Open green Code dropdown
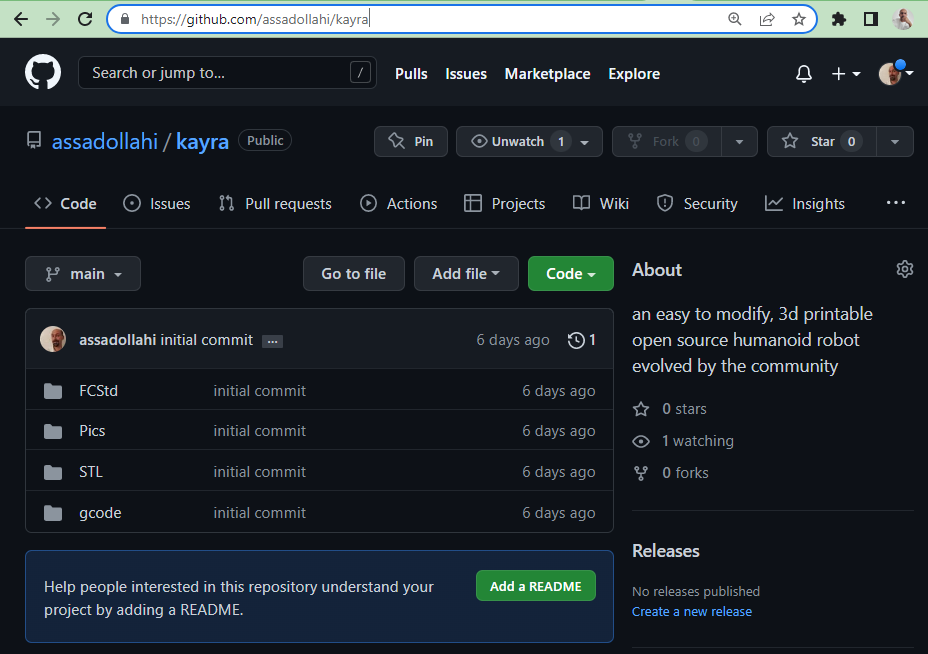The image size is (928, 654). 571,274
